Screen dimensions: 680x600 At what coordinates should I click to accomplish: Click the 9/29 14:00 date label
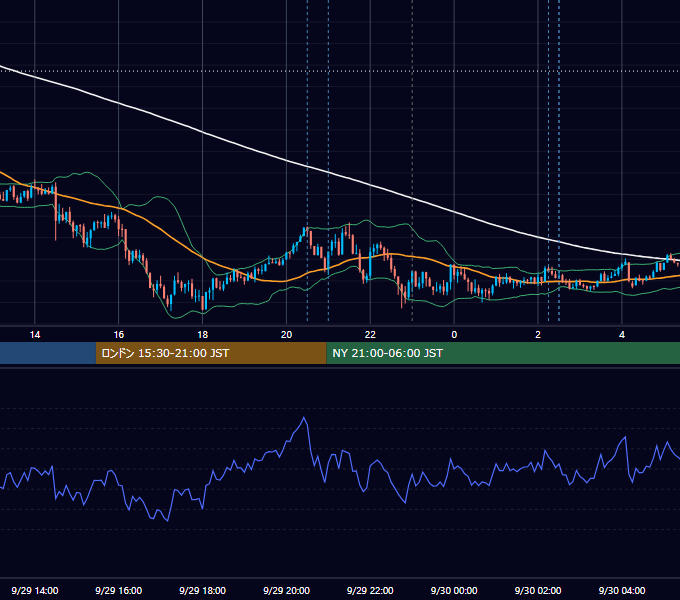tap(35, 590)
